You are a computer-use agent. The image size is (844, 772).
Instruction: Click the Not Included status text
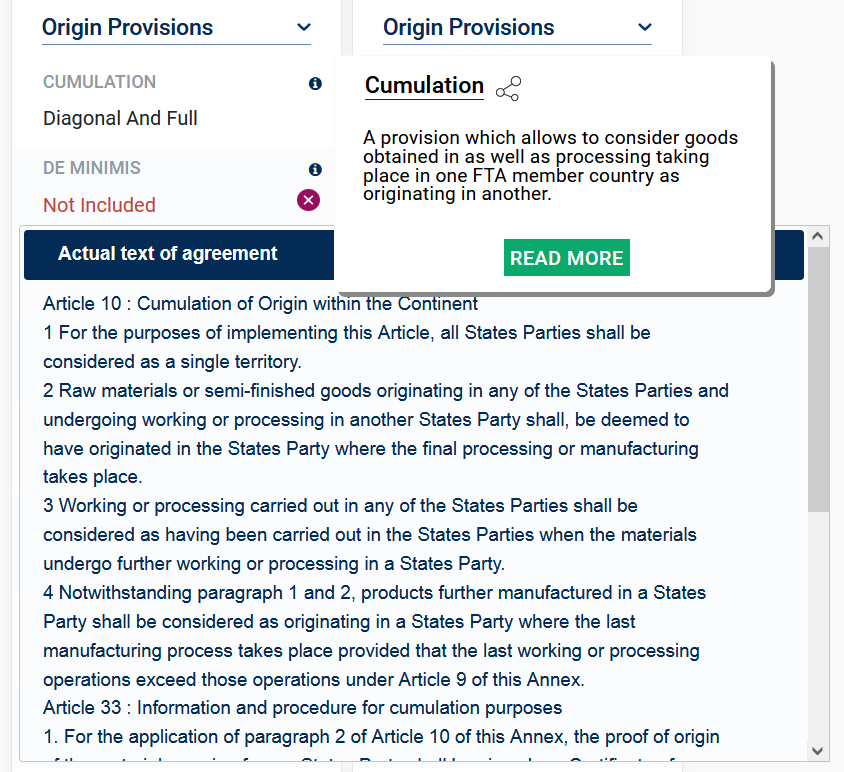pyautogui.click(x=99, y=205)
